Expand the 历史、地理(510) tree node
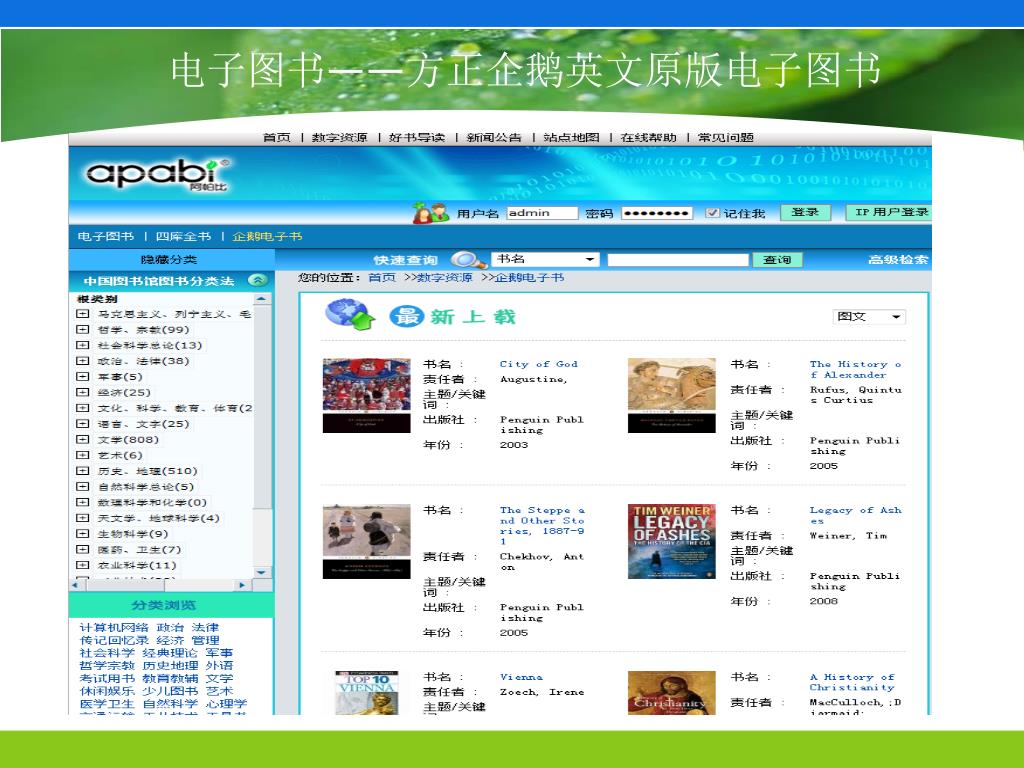This screenshot has width=1024, height=768. pos(83,471)
